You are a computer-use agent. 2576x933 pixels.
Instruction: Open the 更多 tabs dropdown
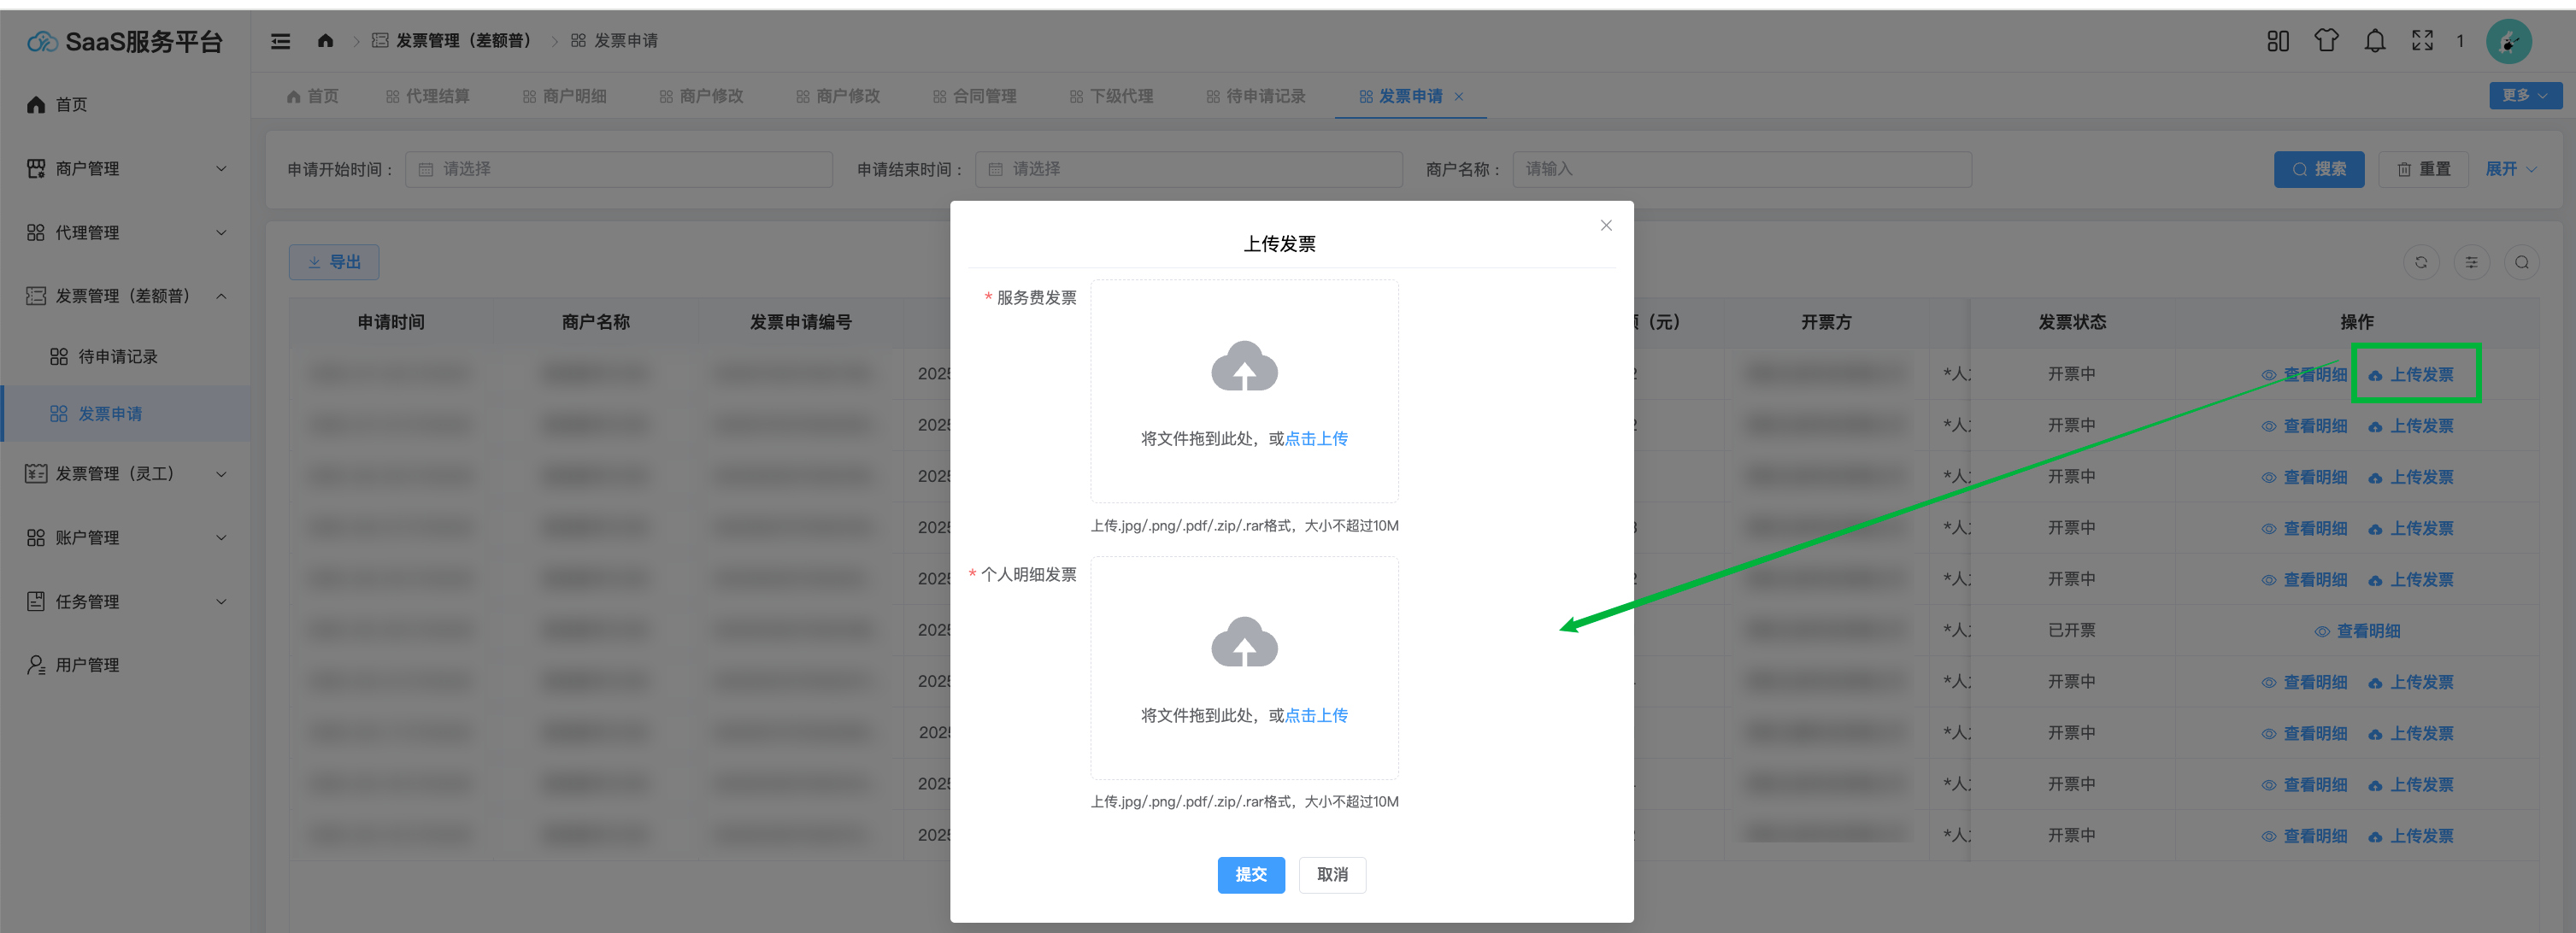click(x=2524, y=96)
